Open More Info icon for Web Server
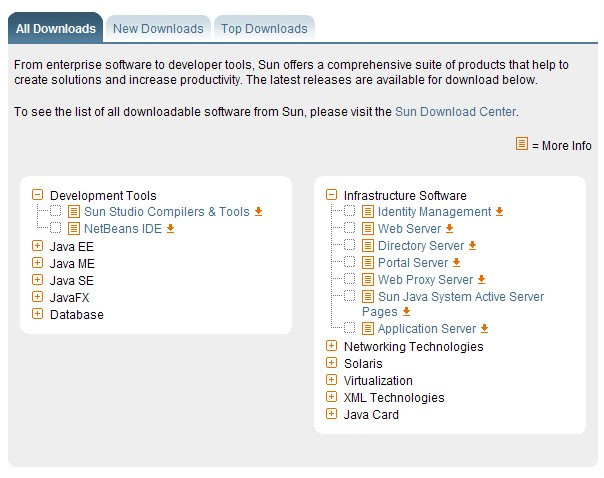 [368, 228]
